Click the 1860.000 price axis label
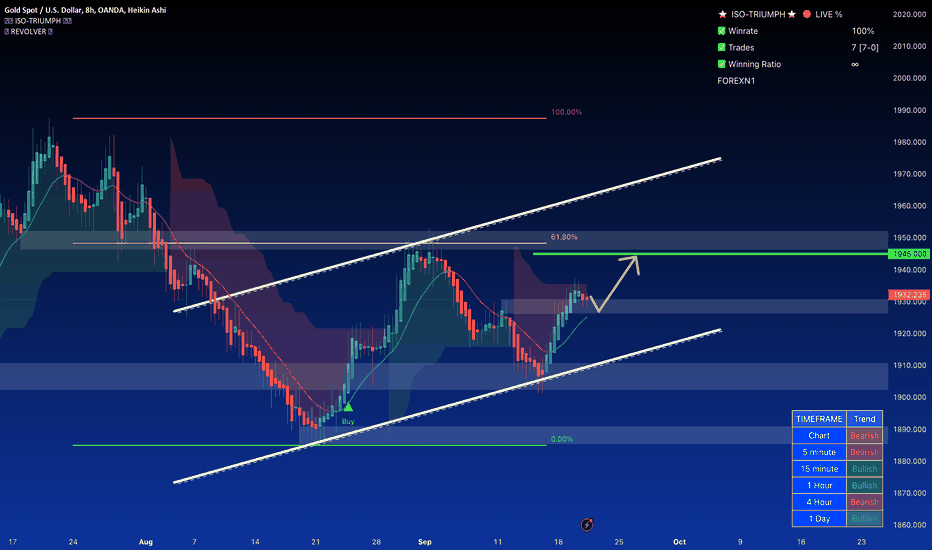The image size is (932, 550). [909, 525]
